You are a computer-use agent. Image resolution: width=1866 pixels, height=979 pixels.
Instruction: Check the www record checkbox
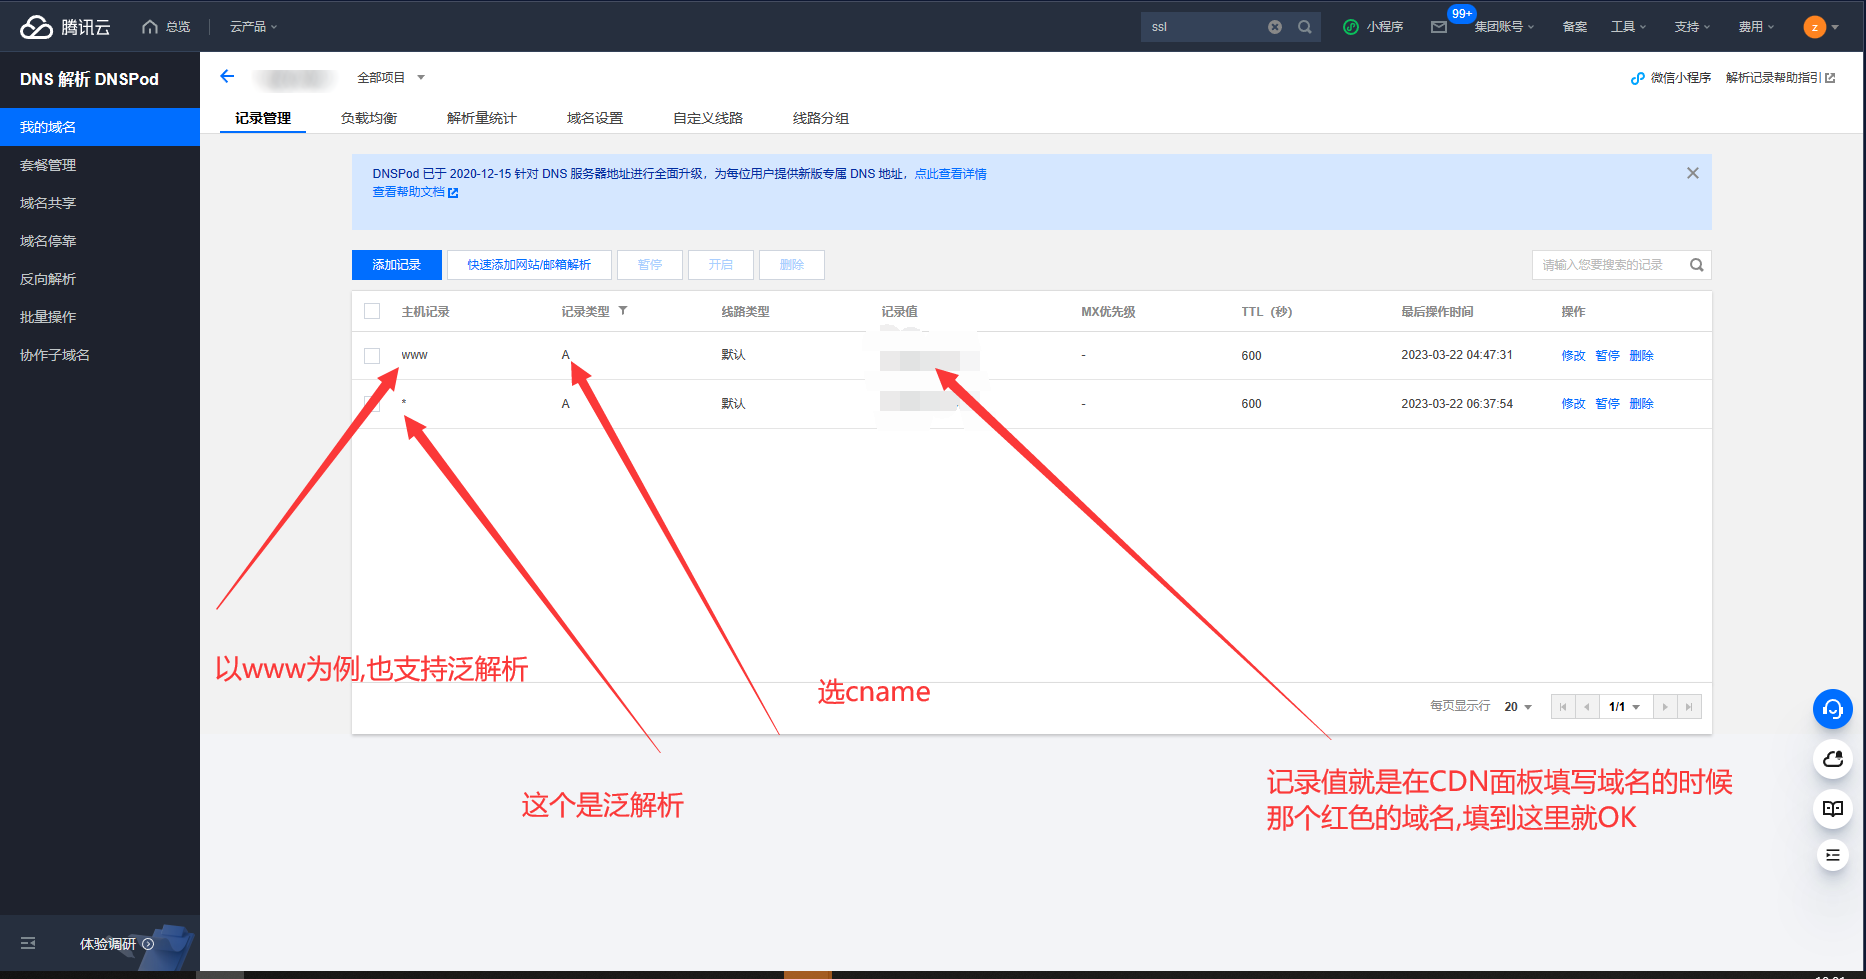(372, 356)
